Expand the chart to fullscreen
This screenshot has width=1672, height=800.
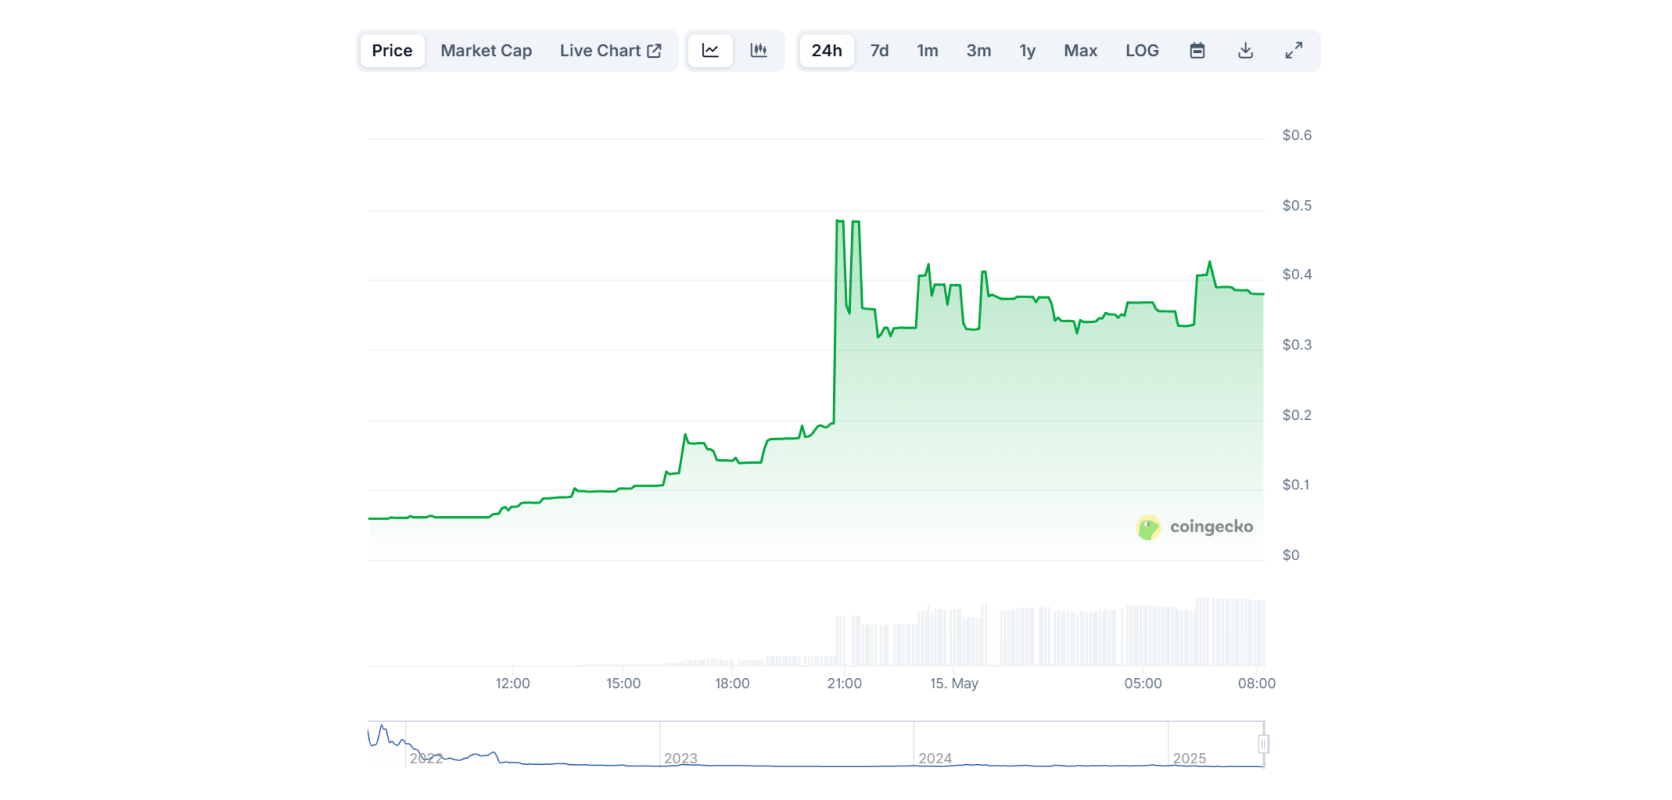tap(1294, 51)
